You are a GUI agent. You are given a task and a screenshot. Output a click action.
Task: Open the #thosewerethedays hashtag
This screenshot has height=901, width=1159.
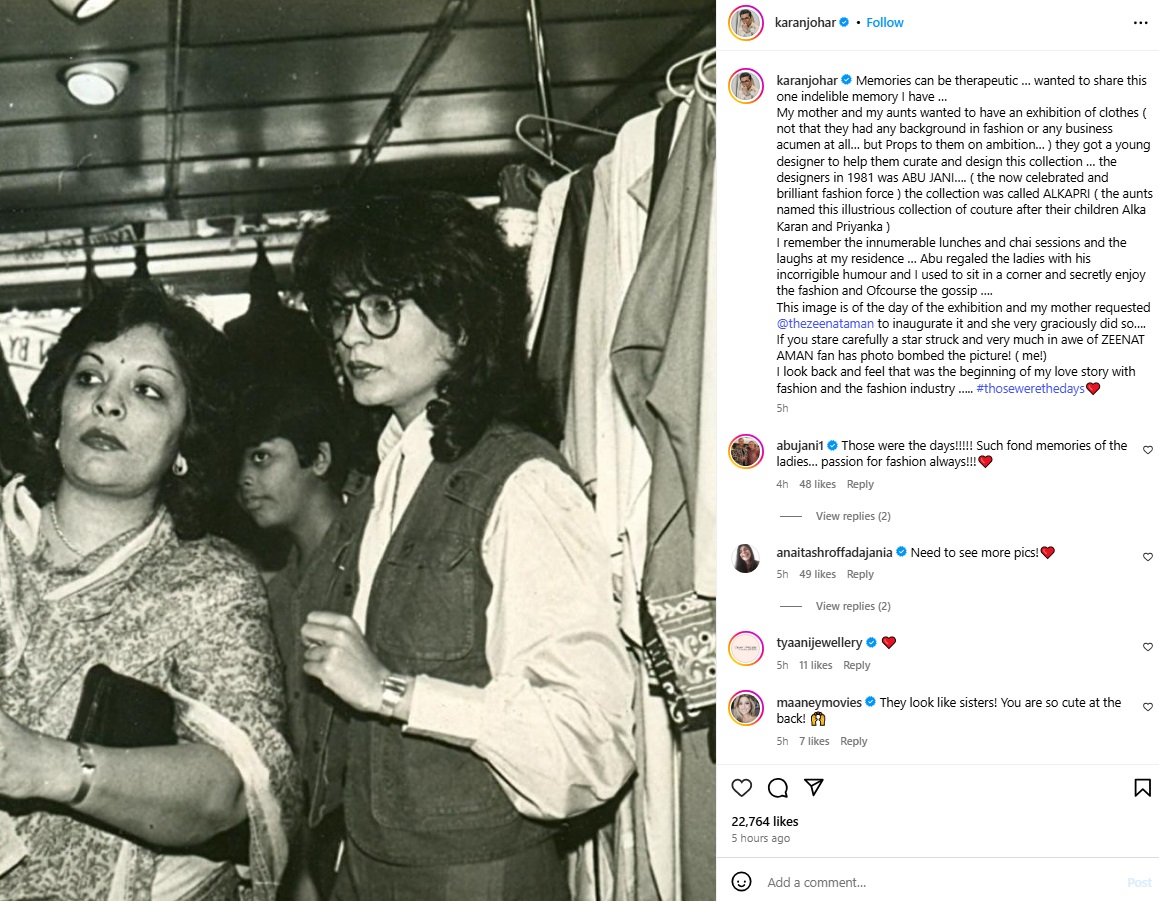pyautogui.click(x=1030, y=389)
